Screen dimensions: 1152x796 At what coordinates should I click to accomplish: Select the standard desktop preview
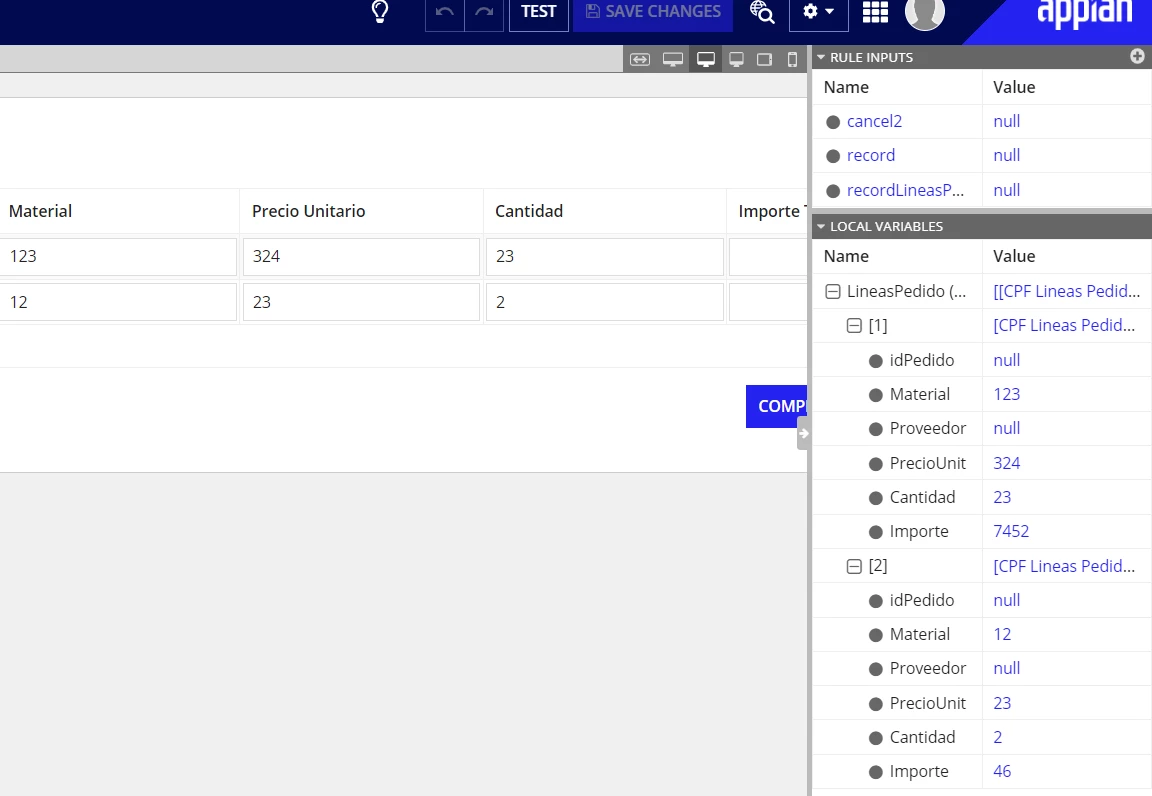pos(705,60)
